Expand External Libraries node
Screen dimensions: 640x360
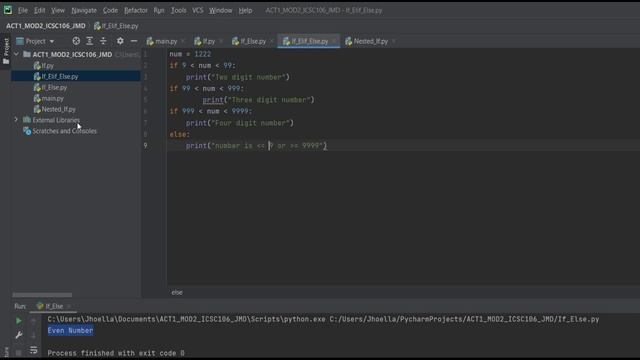16,120
